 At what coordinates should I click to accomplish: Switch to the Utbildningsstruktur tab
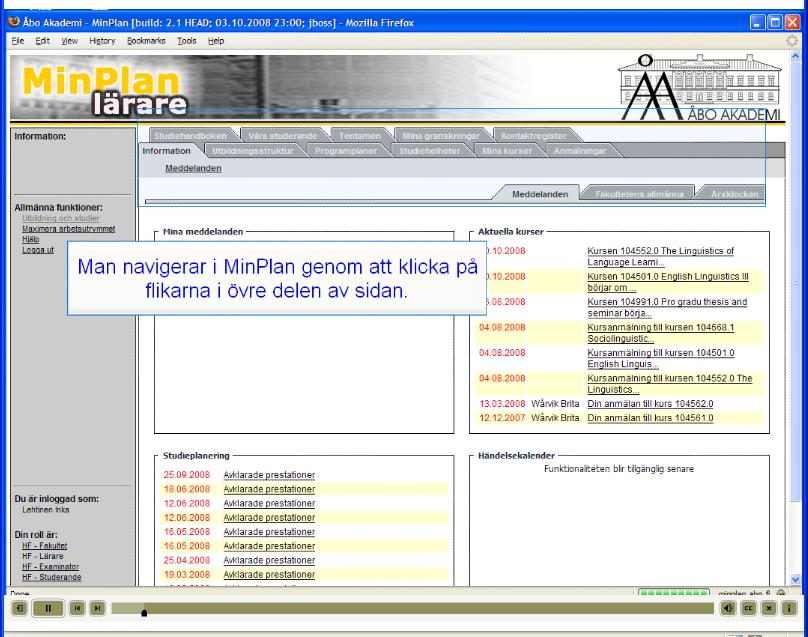pos(252,150)
